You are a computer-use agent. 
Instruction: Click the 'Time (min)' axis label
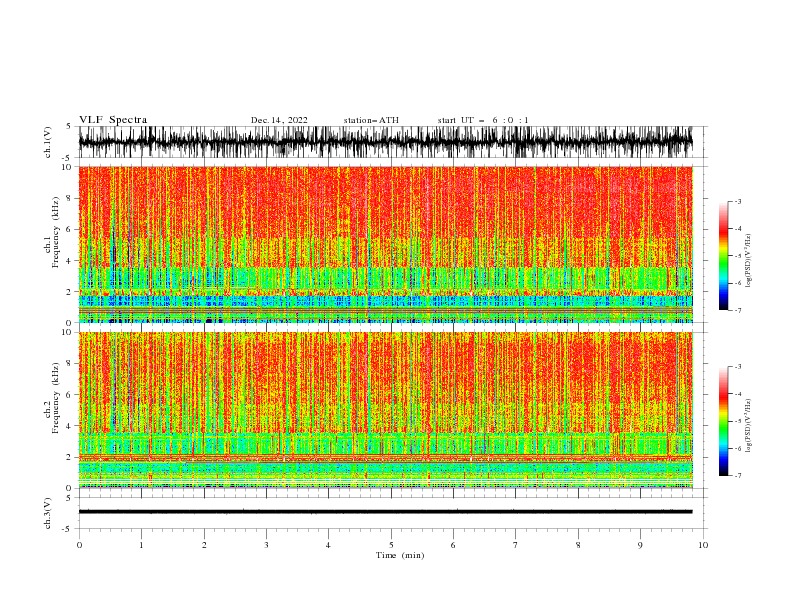[x=400, y=555]
